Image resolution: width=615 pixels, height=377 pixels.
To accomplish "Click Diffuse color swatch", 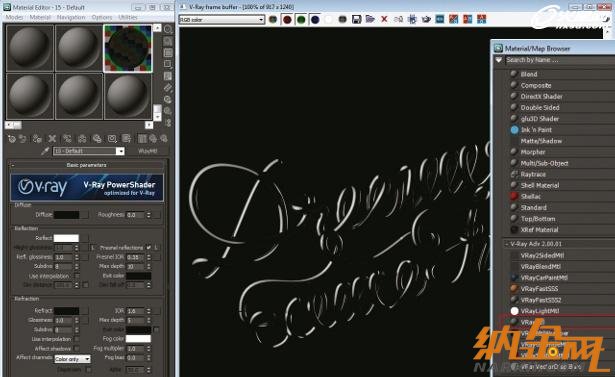I will pos(66,215).
